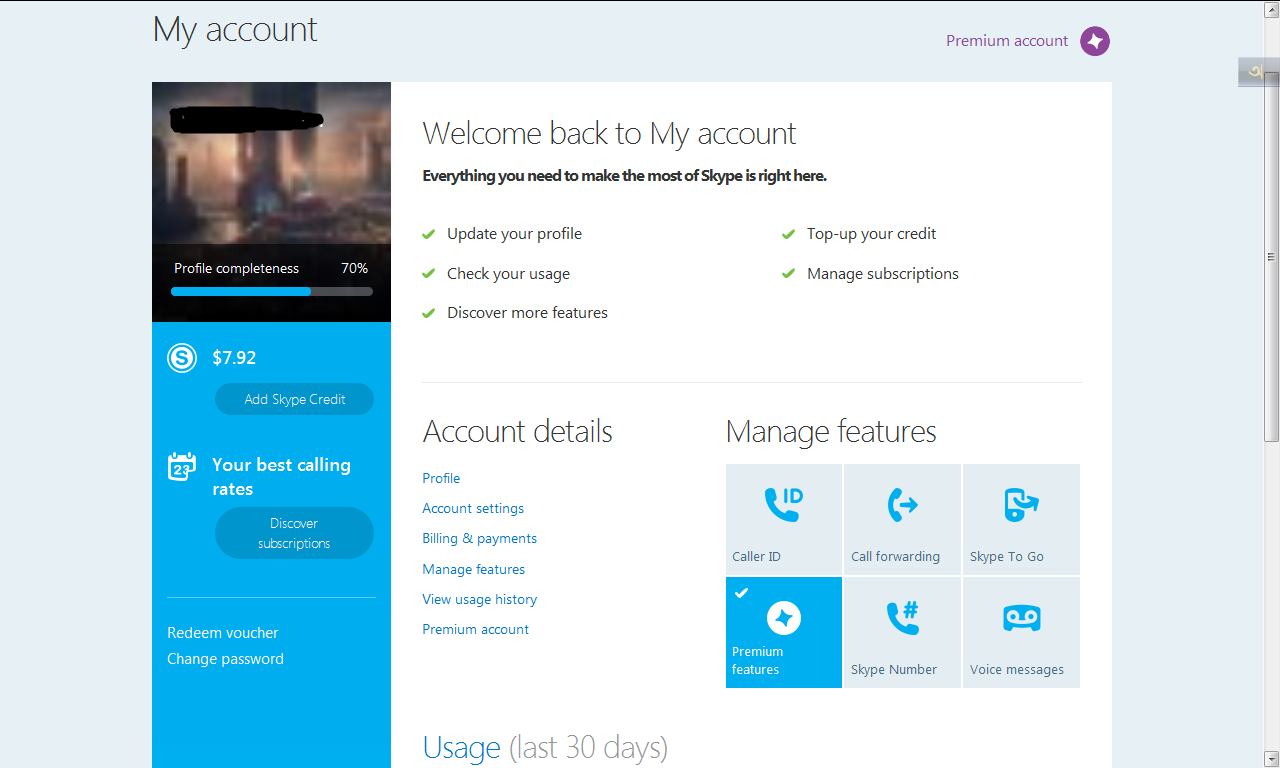Open Manage features link under Account details
The height and width of the screenshot is (768, 1280).
coord(473,569)
